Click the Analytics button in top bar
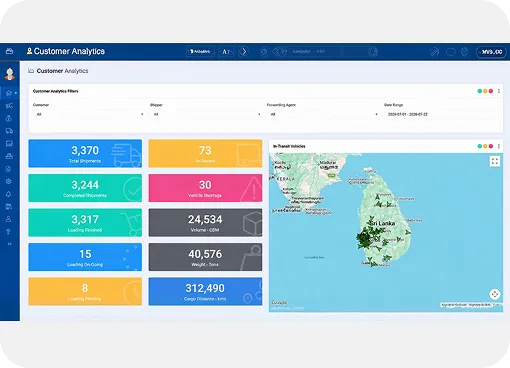This screenshot has width=510, height=368. click(x=200, y=51)
